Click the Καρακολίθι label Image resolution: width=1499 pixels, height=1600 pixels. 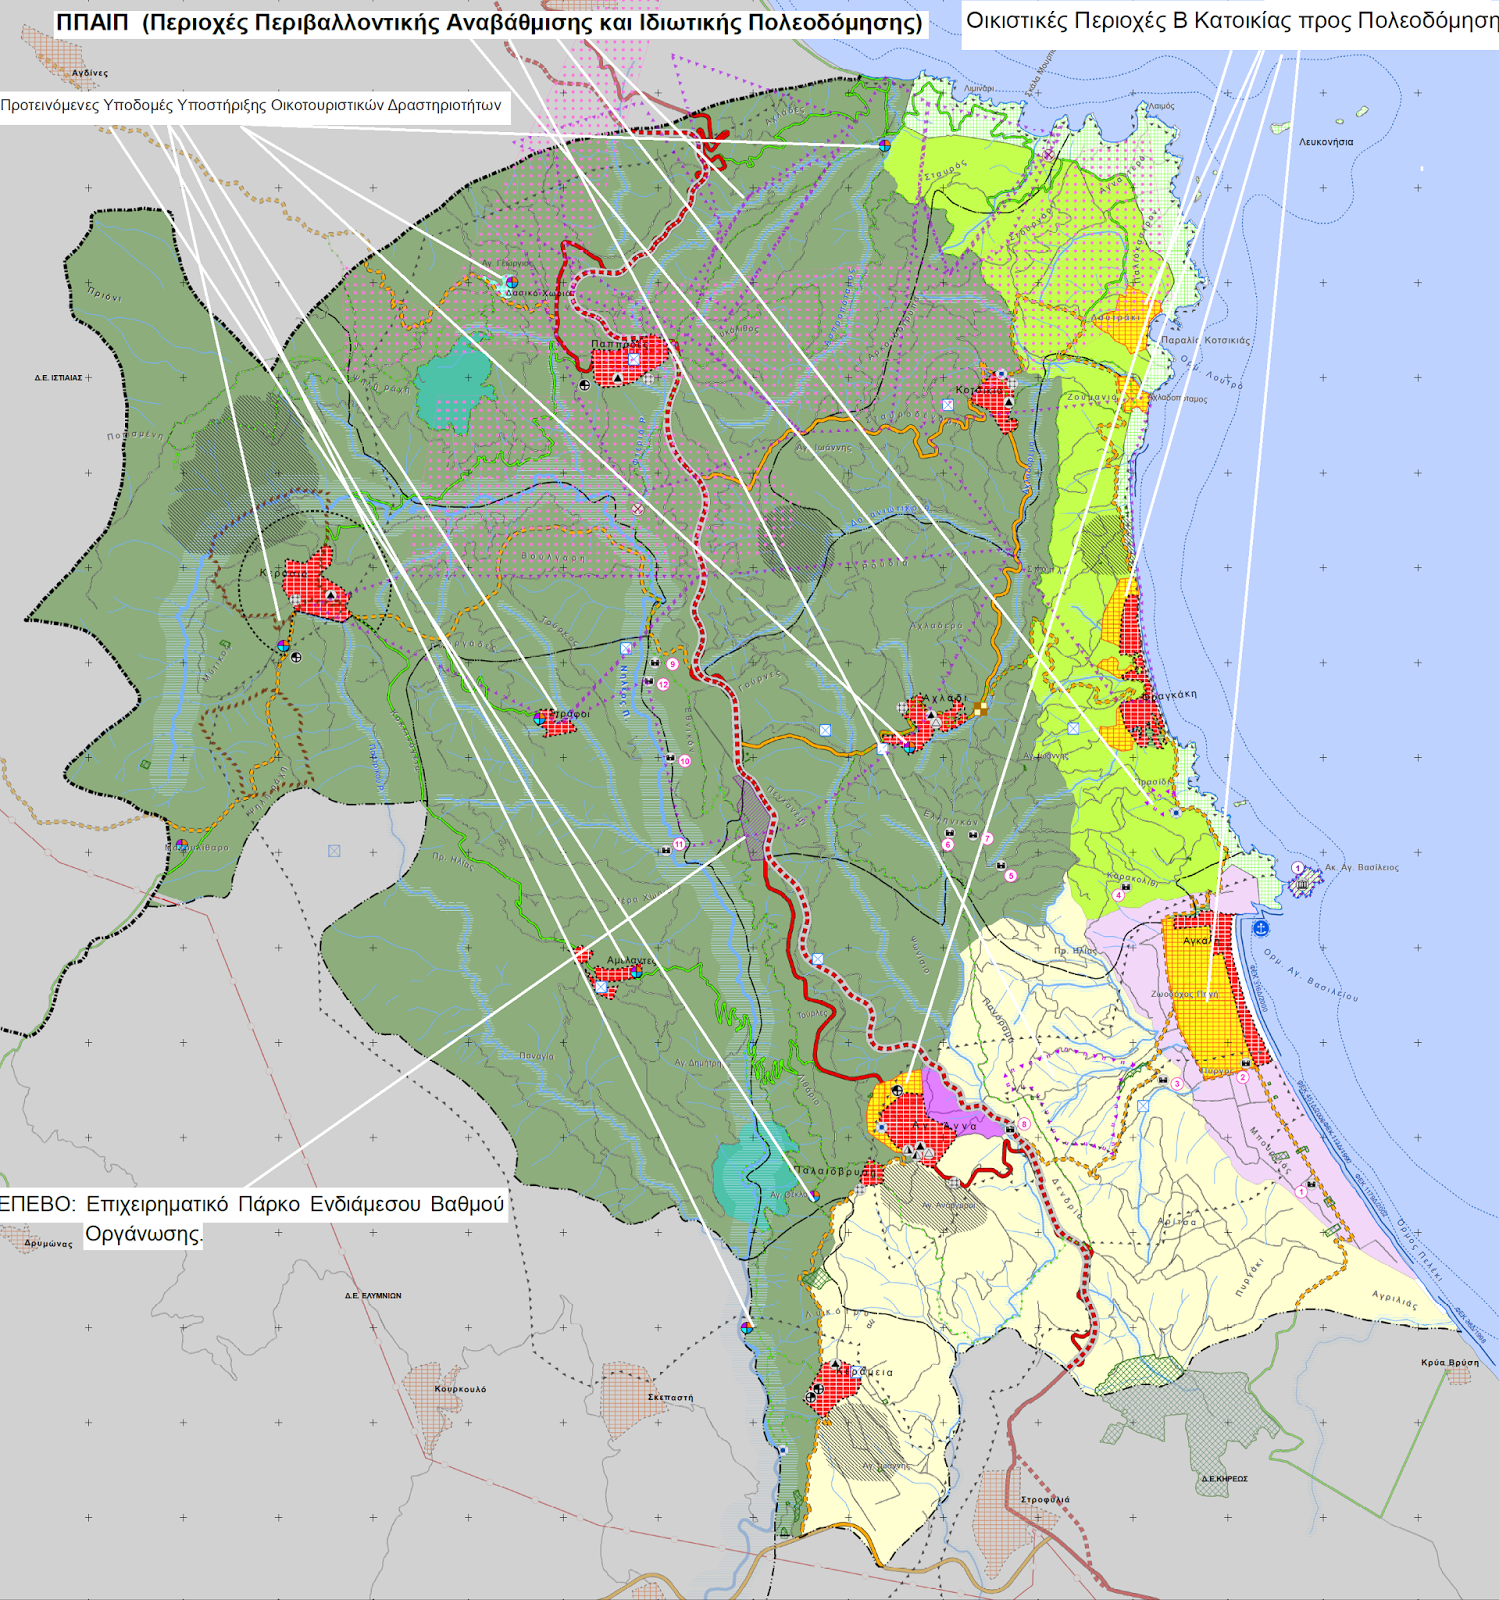pyautogui.click(x=1132, y=879)
